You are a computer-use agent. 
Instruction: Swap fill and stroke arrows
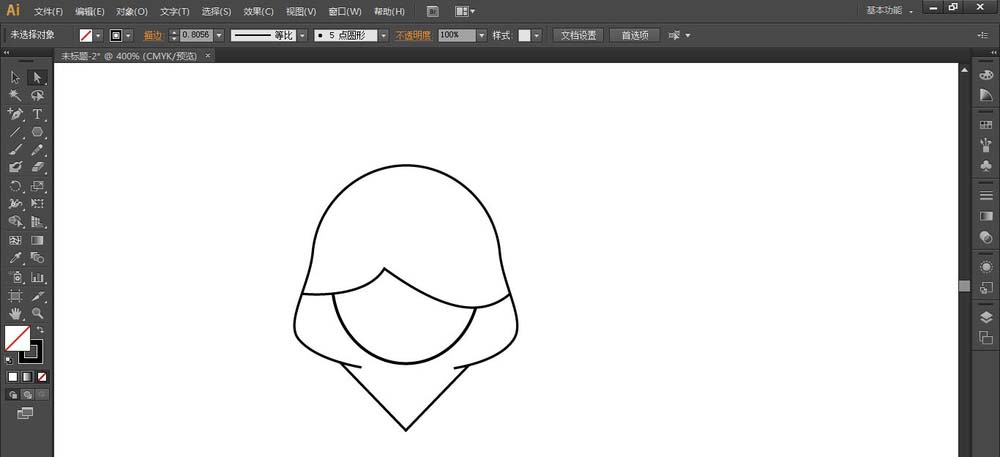pos(41,329)
